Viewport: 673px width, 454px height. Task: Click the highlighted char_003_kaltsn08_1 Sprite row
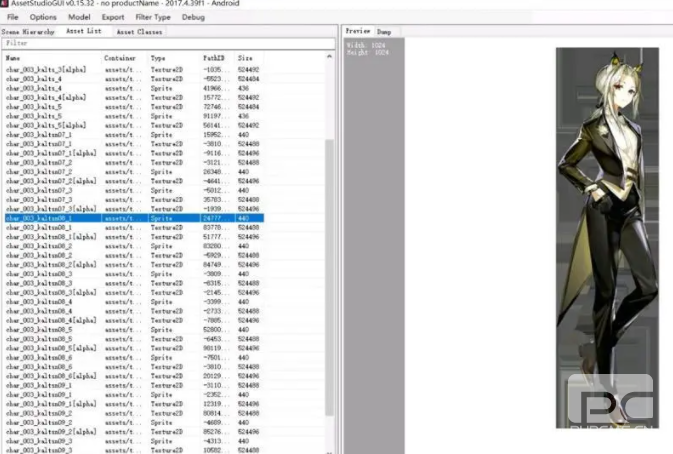coord(134,218)
